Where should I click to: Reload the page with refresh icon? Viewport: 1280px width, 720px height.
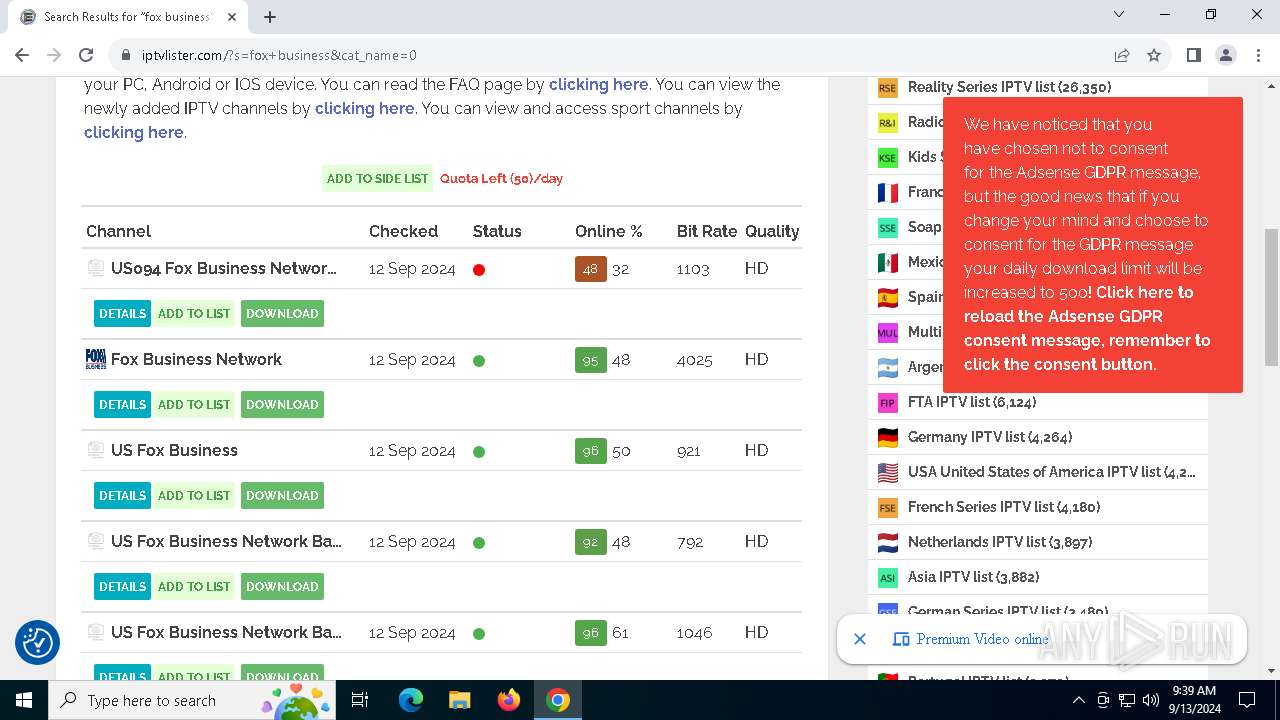click(86, 55)
